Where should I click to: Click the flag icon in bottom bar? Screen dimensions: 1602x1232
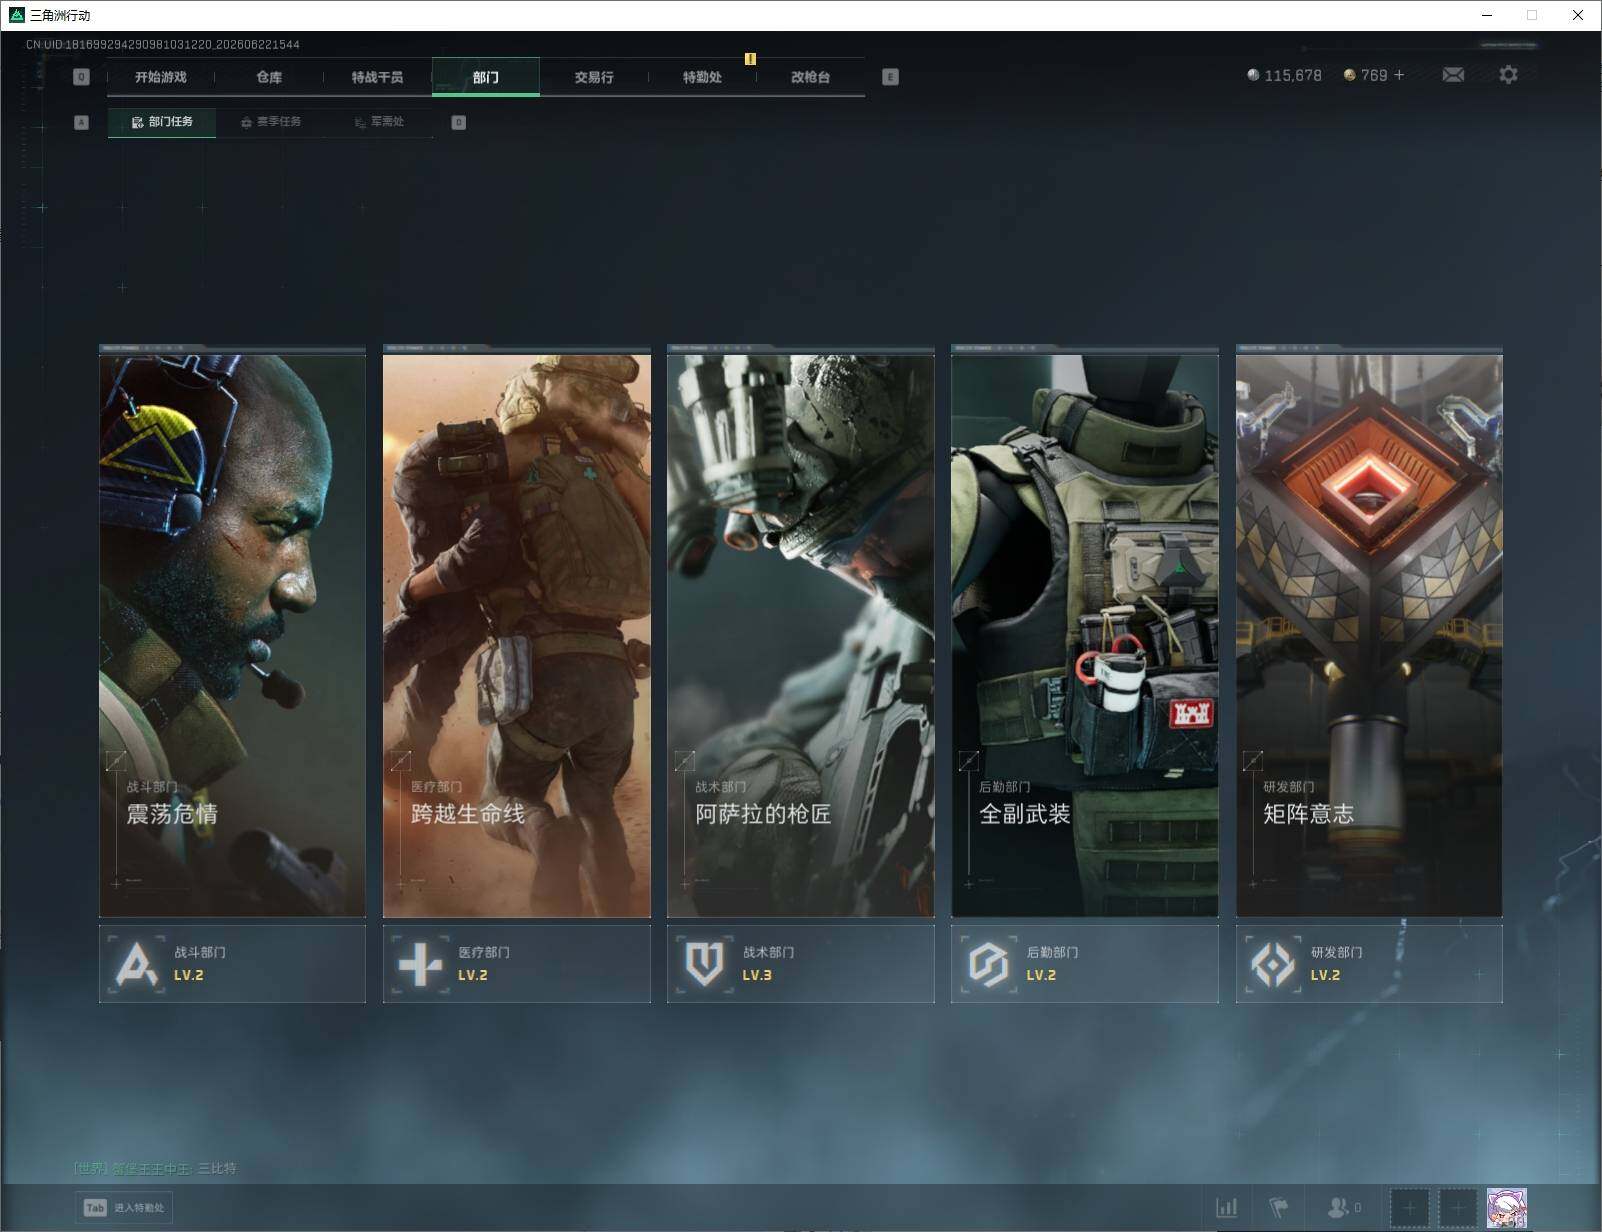click(x=1279, y=1208)
